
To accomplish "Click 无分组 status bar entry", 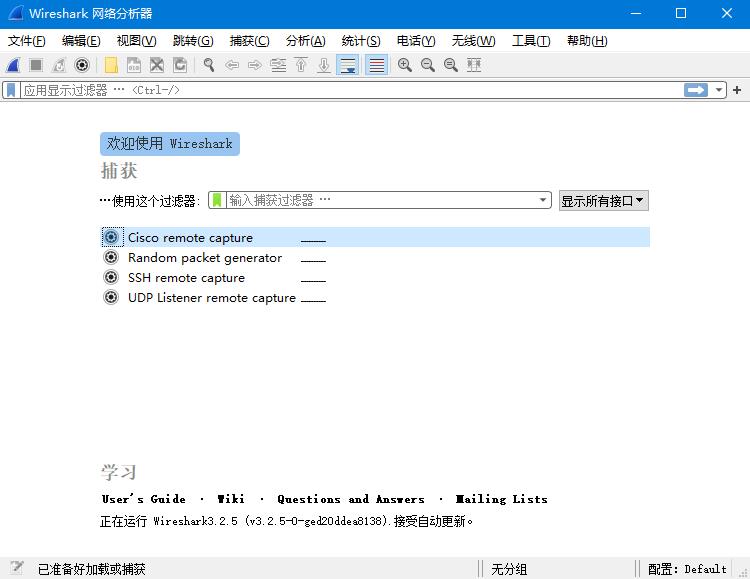I will [x=509, y=569].
